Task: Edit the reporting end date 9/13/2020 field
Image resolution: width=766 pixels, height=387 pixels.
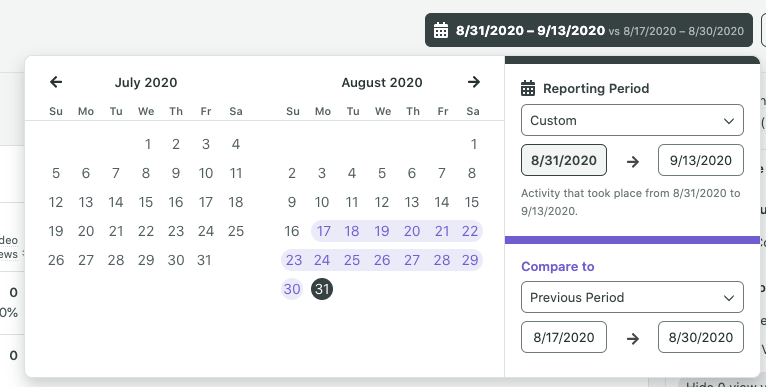Action: [x=701, y=160]
